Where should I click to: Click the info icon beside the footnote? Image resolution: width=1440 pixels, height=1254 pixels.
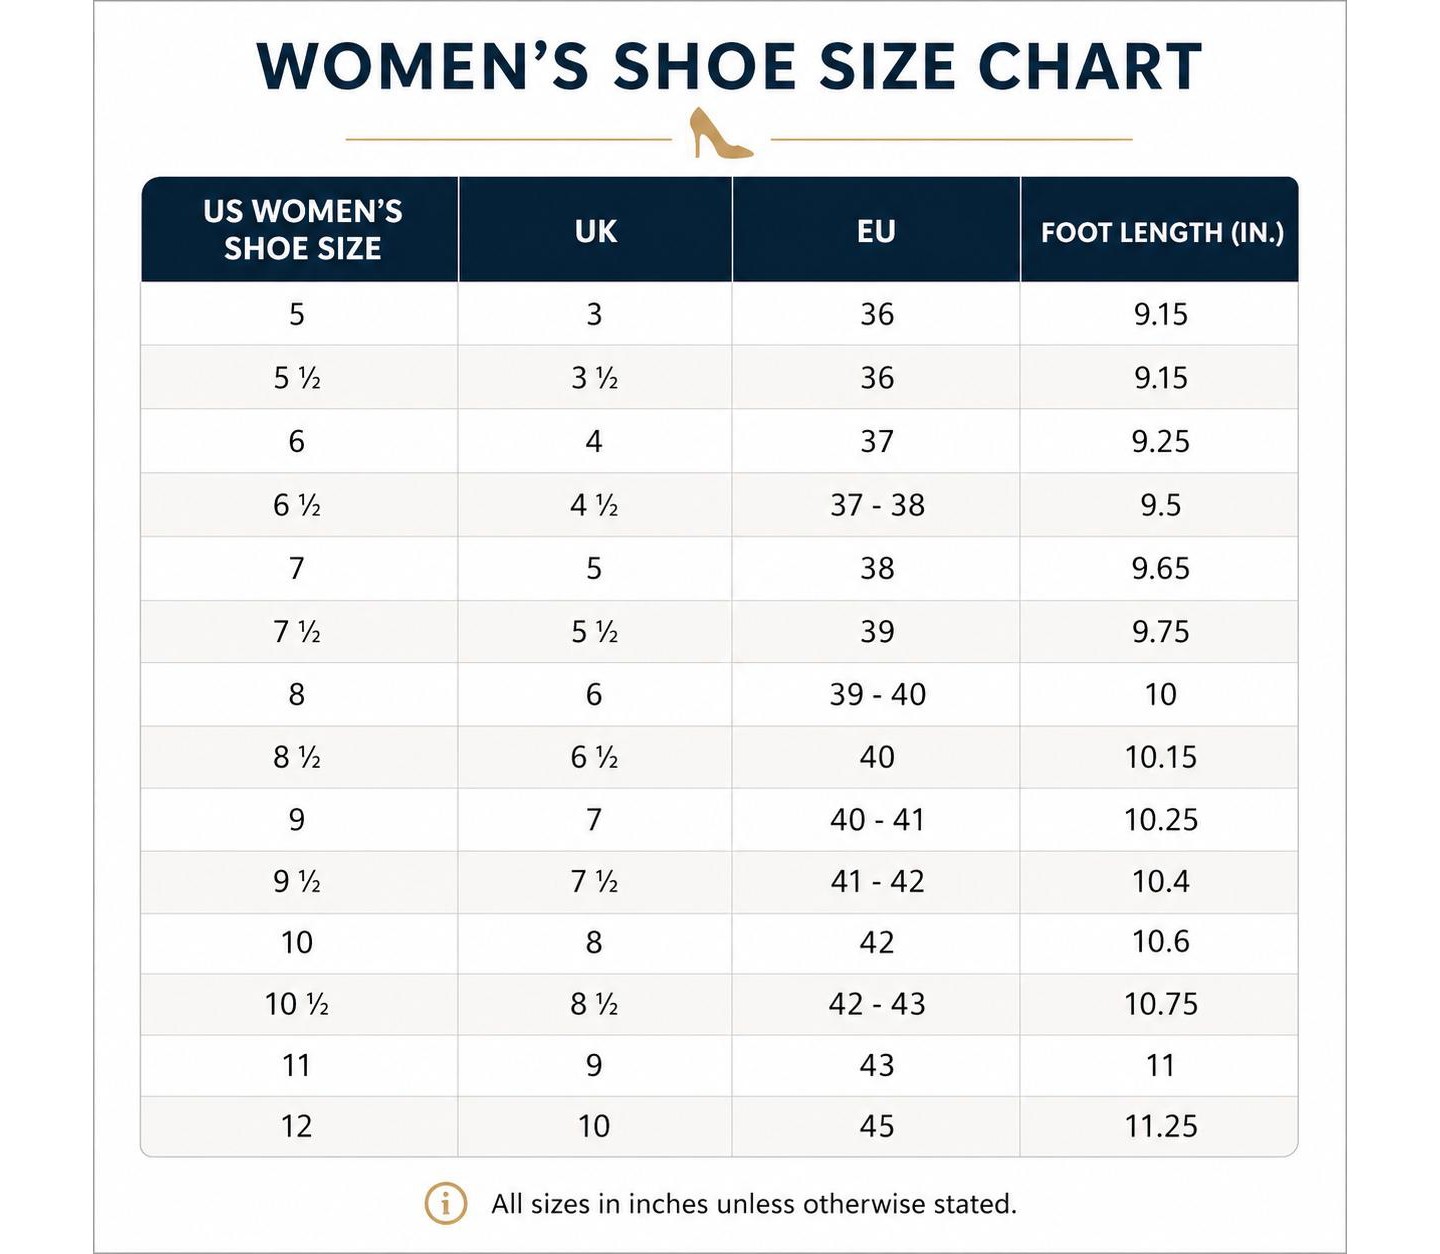click(446, 1203)
